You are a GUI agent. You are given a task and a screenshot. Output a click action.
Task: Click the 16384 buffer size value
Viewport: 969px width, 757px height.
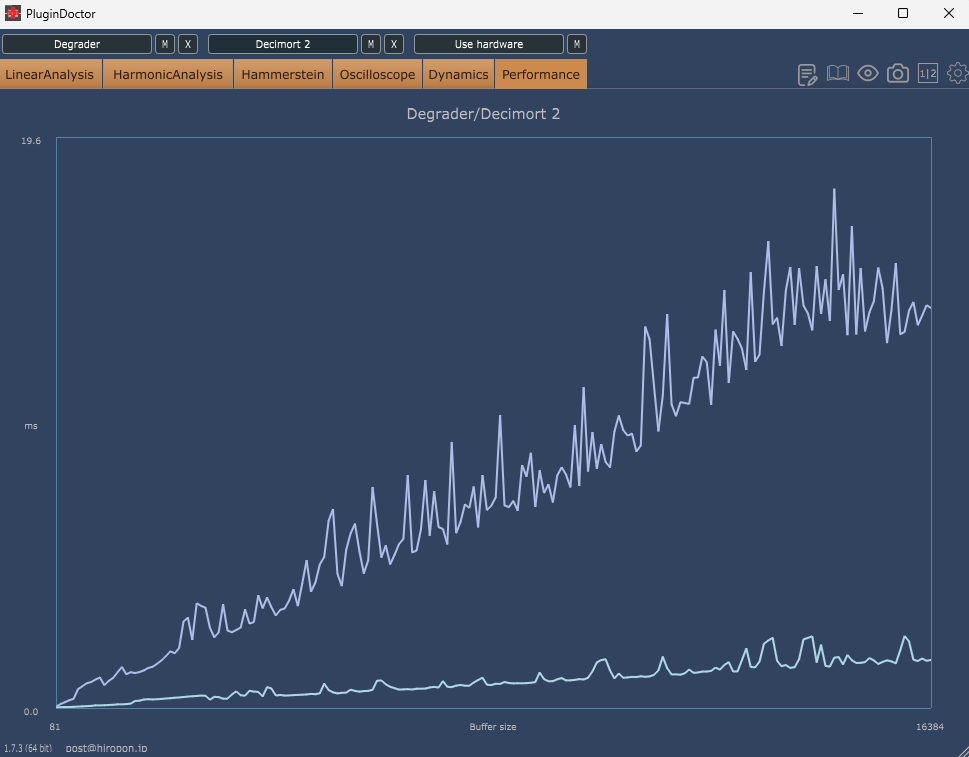tap(929, 727)
